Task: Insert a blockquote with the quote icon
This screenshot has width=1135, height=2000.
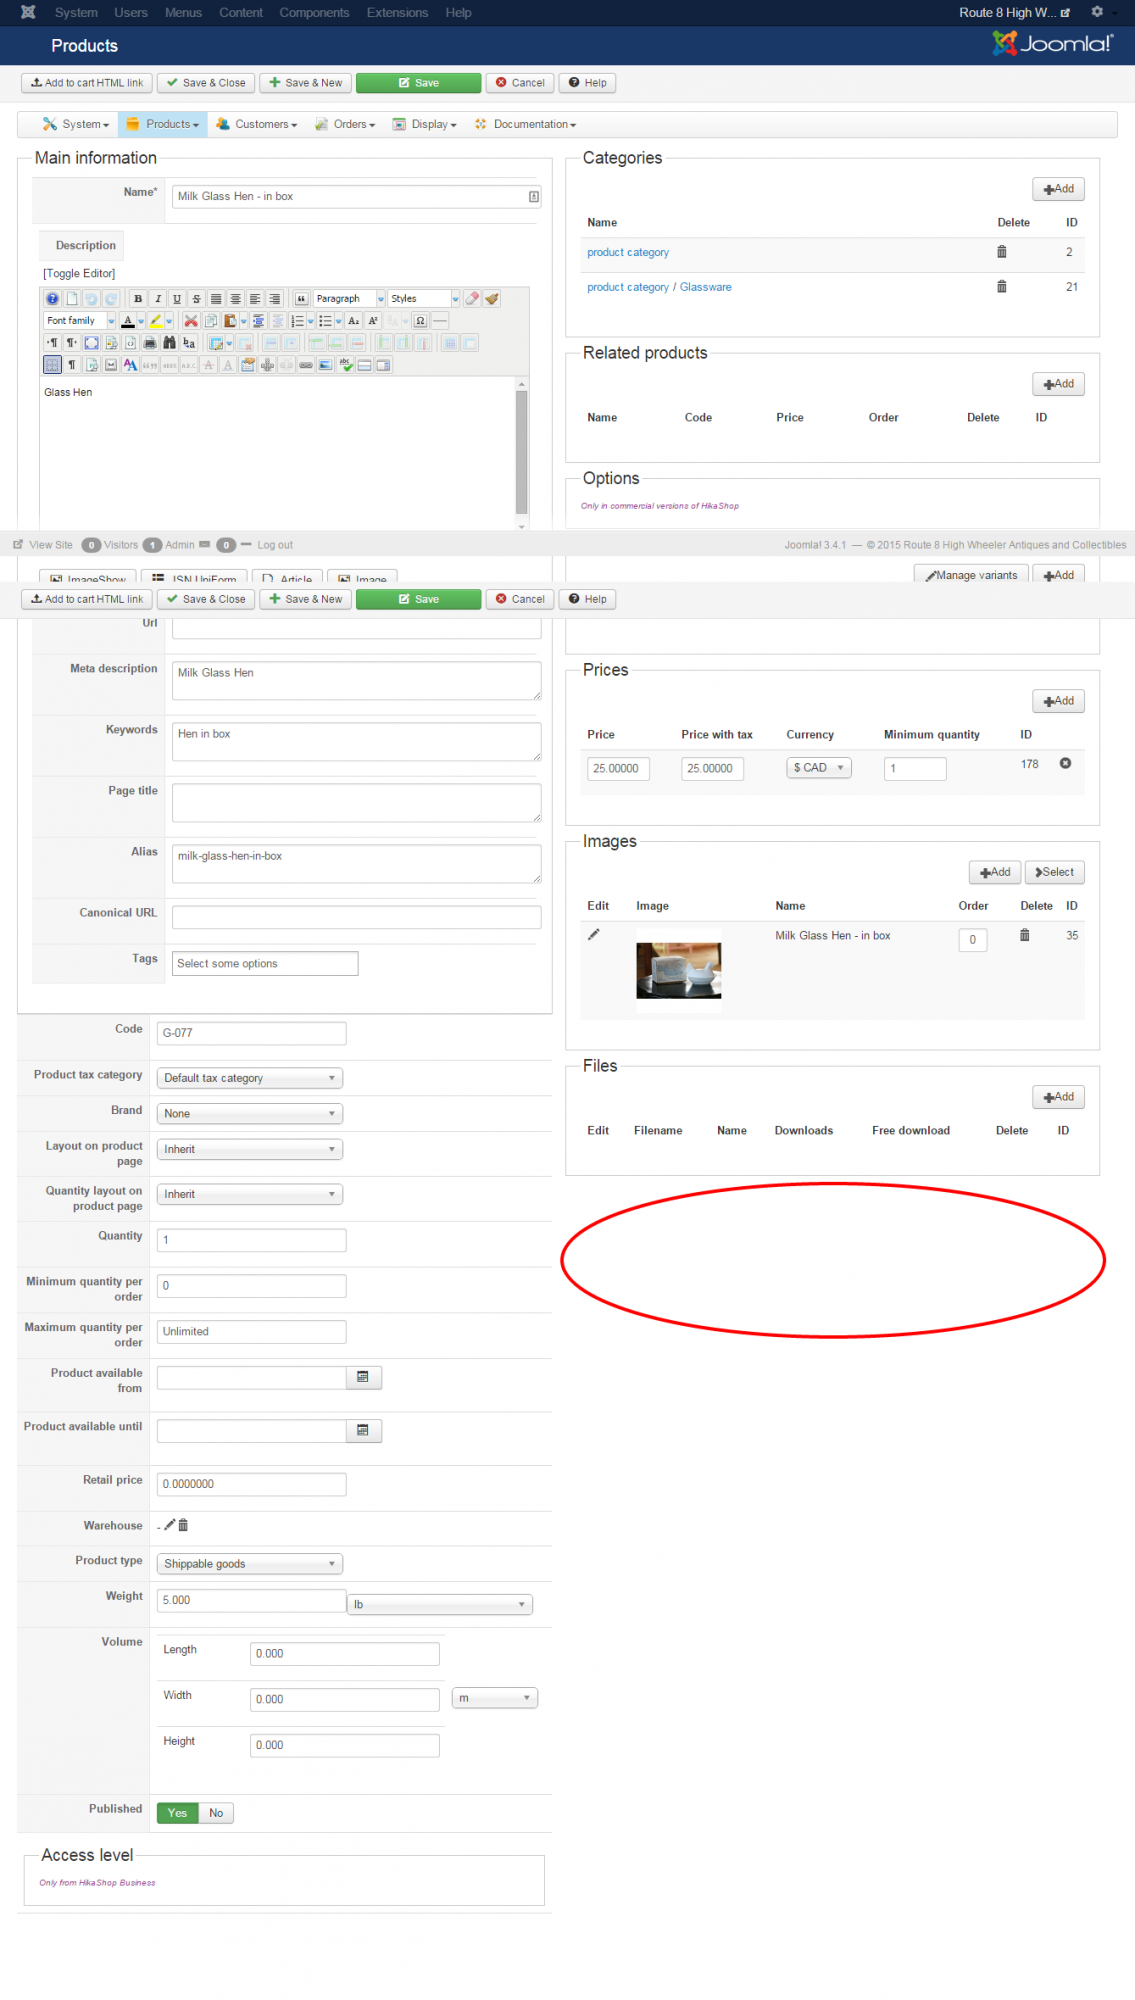Action: 301,299
